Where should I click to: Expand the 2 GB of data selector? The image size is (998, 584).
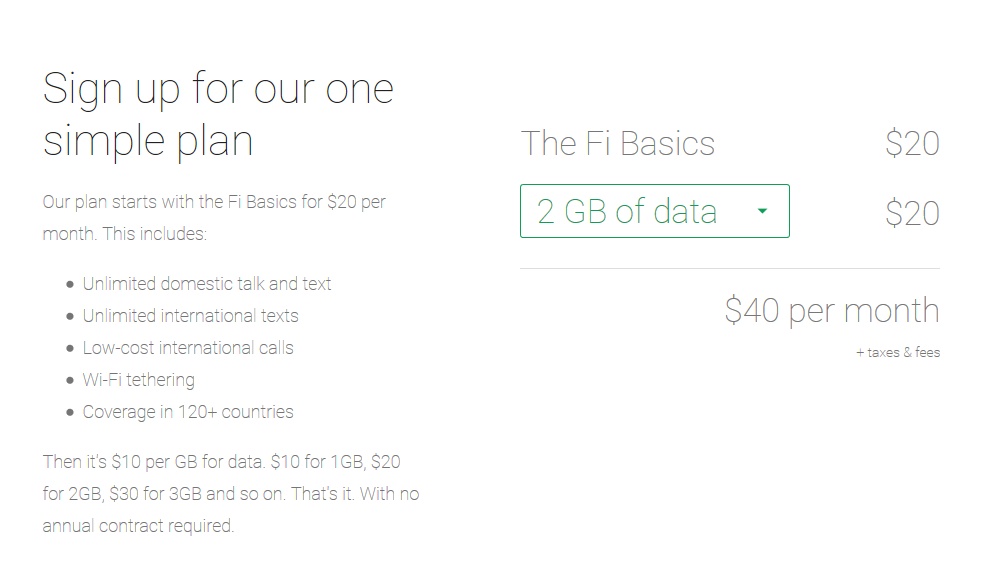click(x=654, y=211)
